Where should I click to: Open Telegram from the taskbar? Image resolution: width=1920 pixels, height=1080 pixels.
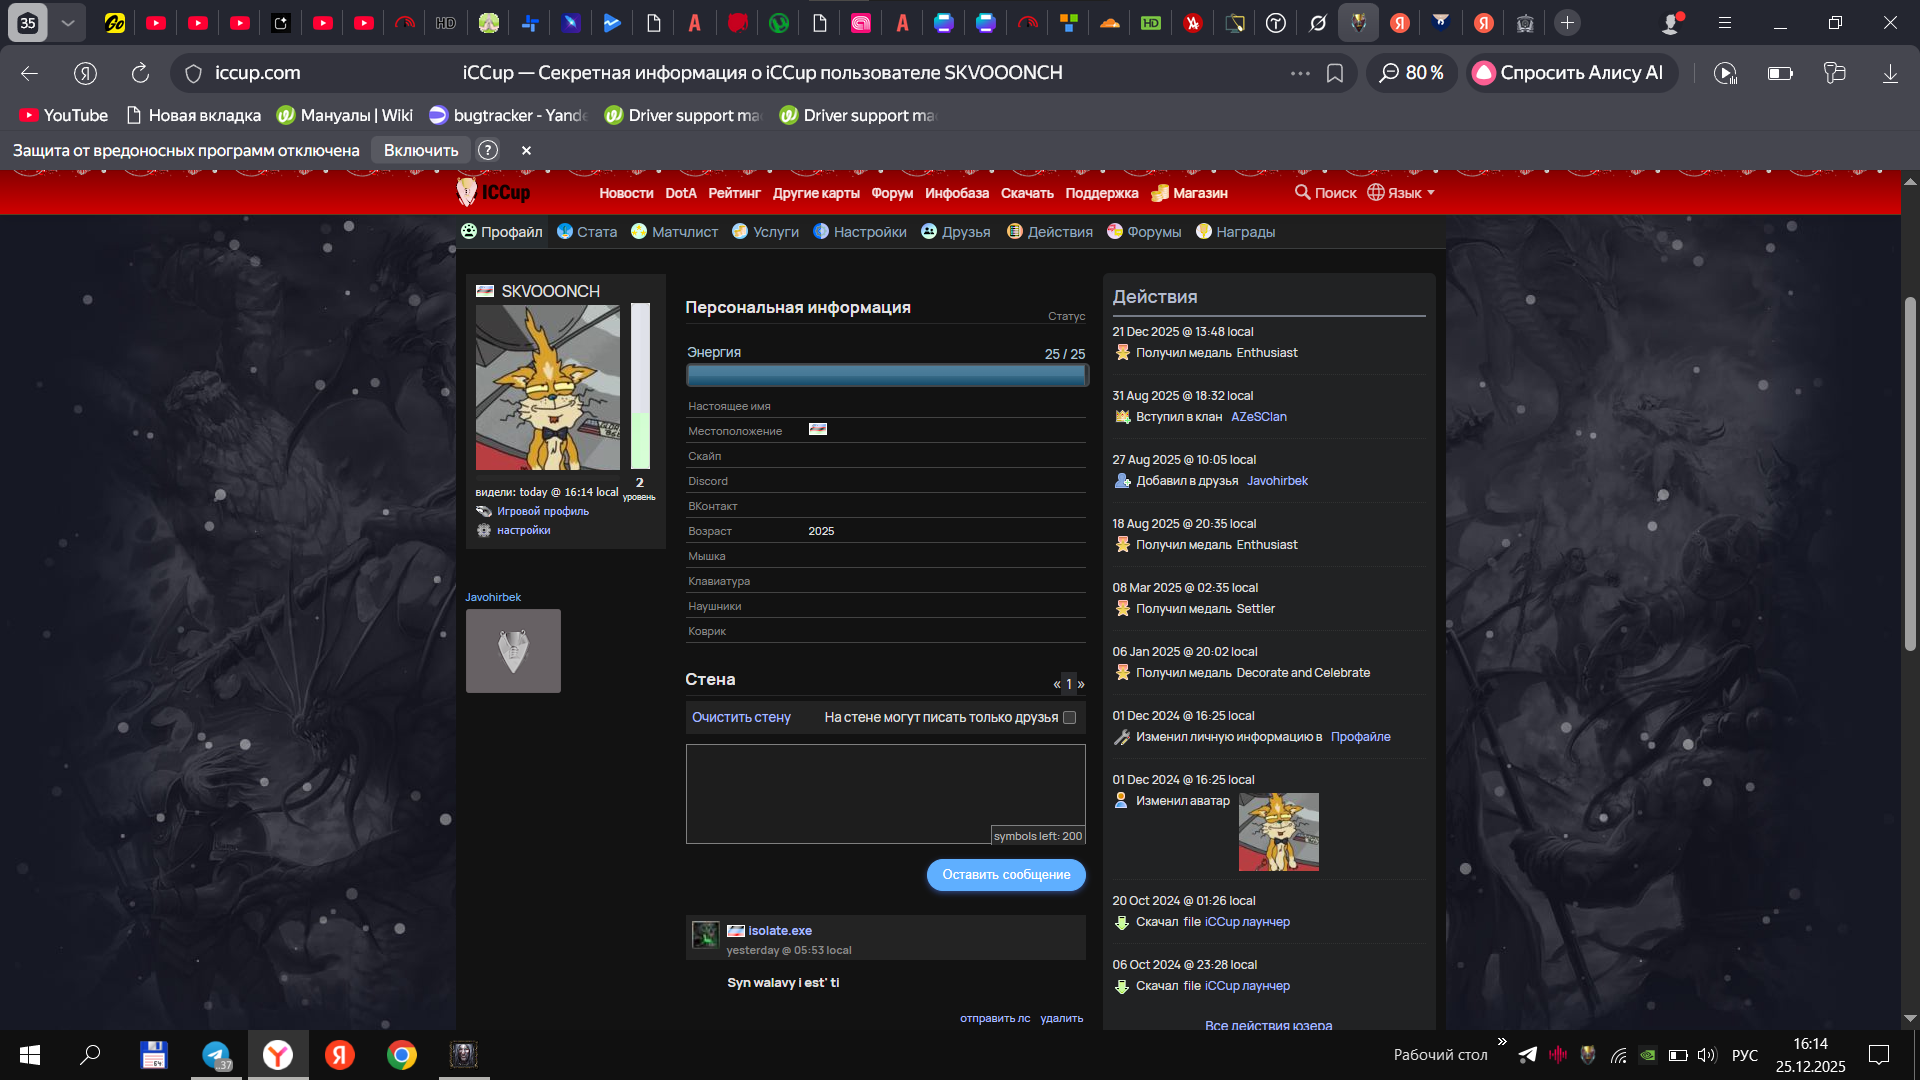pyautogui.click(x=216, y=1055)
